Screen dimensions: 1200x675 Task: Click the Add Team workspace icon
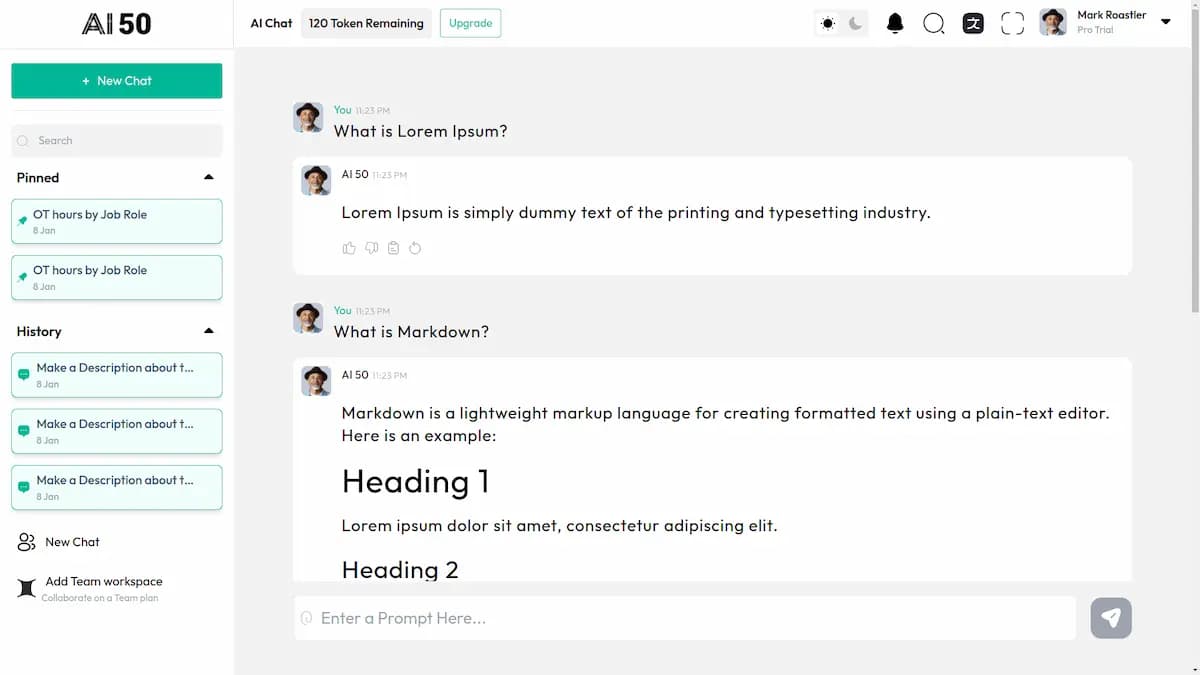click(27, 589)
